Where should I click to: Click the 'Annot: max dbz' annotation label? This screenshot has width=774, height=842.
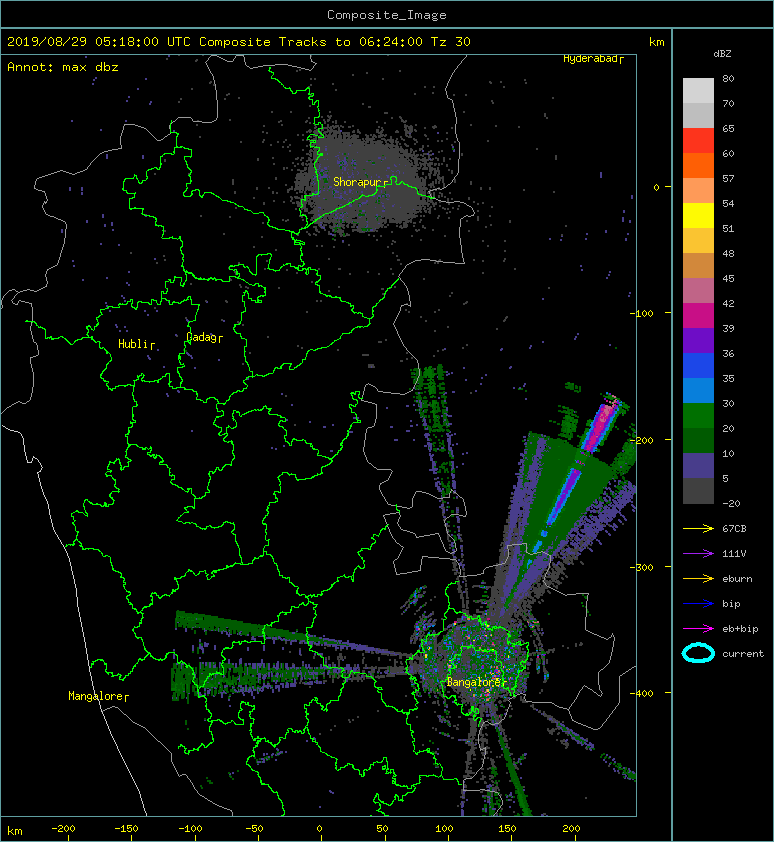click(63, 67)
